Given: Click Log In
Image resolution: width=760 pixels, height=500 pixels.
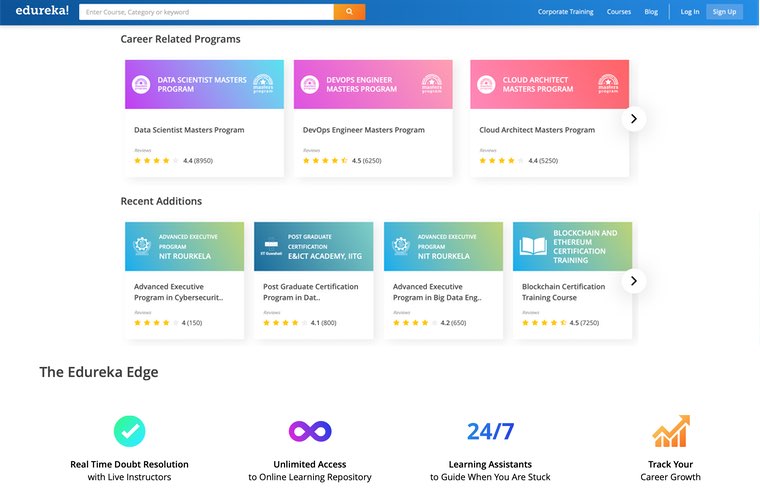Looking at the screenshot, I should pos(690,12).
